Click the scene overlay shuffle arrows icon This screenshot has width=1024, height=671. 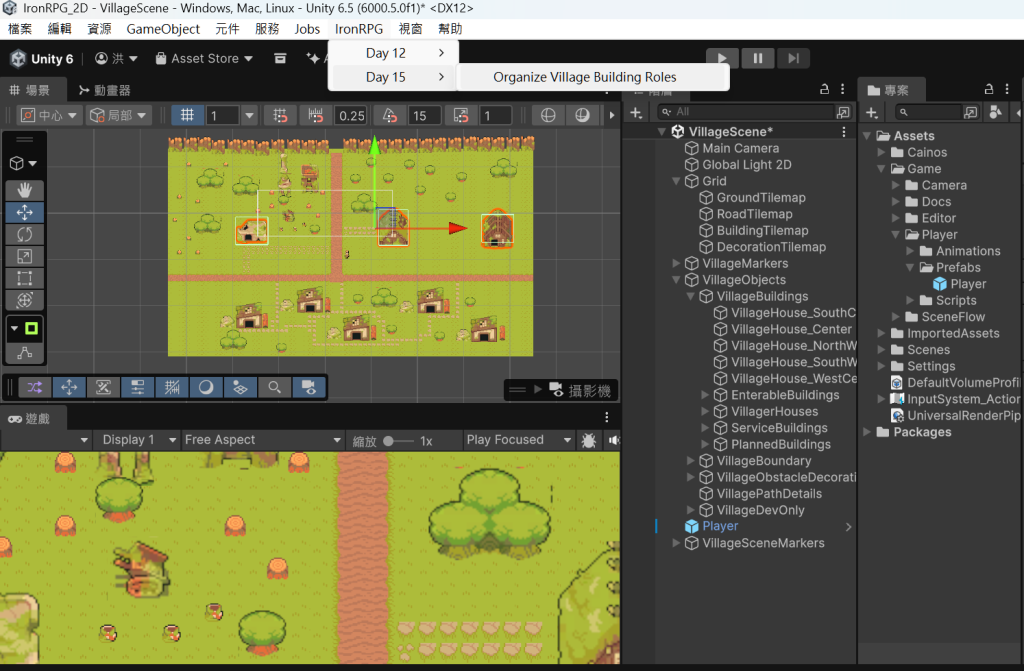click(35, 387)
